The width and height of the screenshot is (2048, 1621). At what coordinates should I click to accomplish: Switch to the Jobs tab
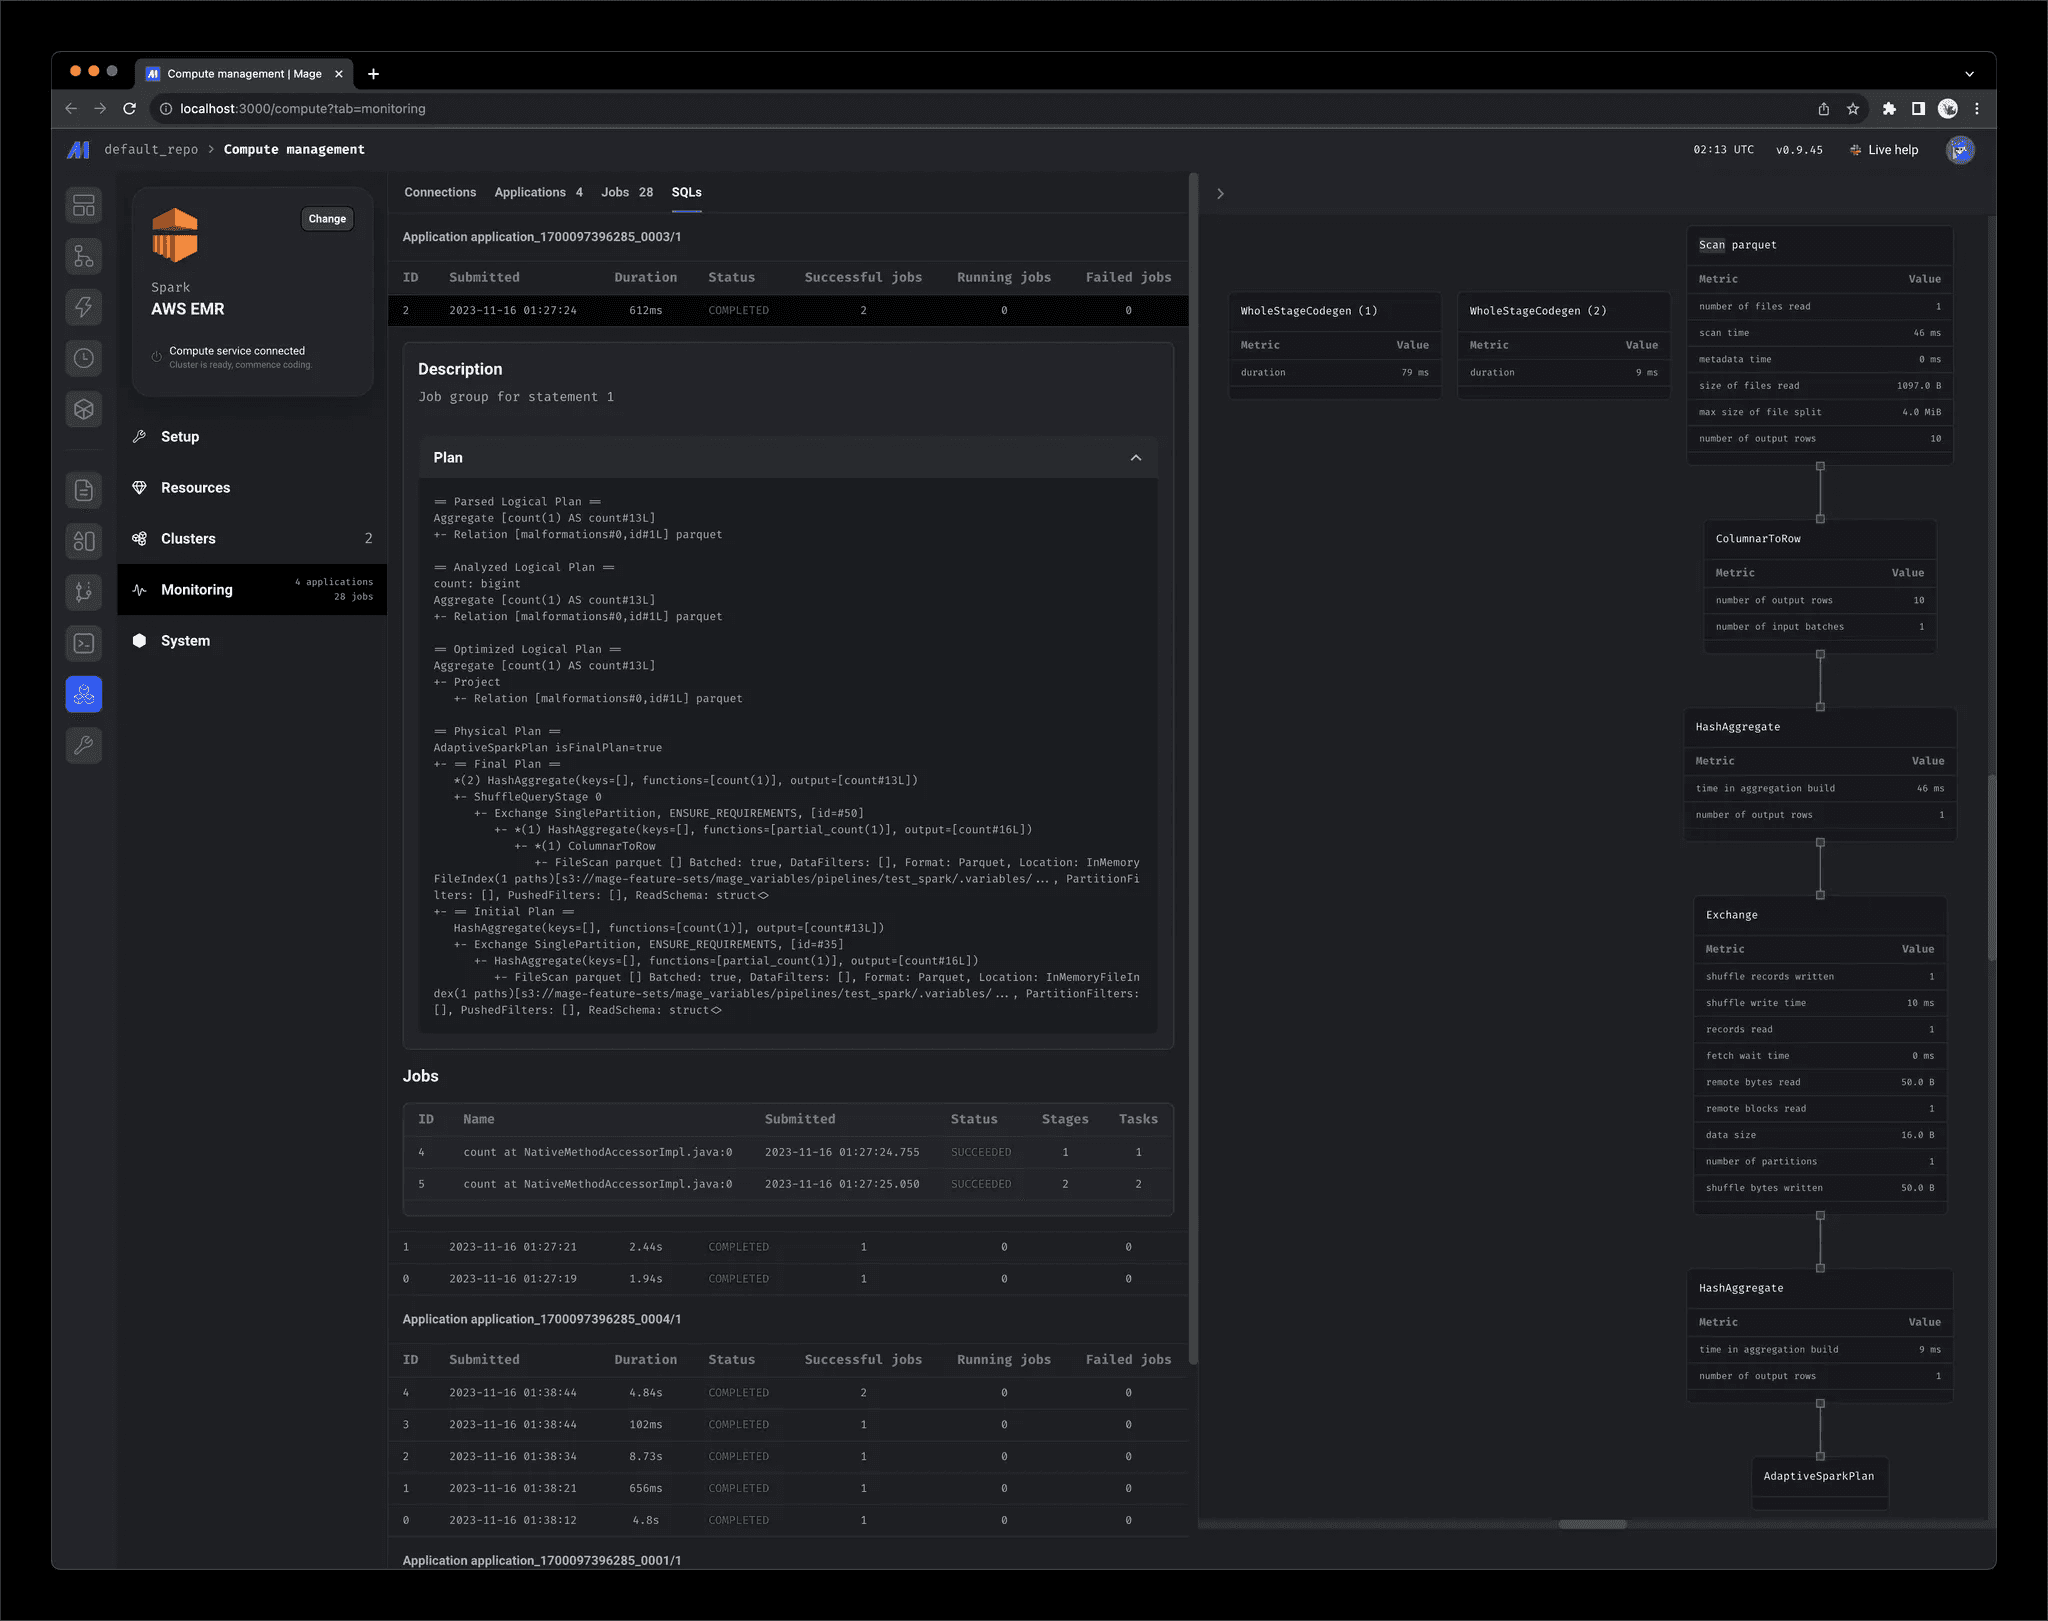[x=627, y=192]
